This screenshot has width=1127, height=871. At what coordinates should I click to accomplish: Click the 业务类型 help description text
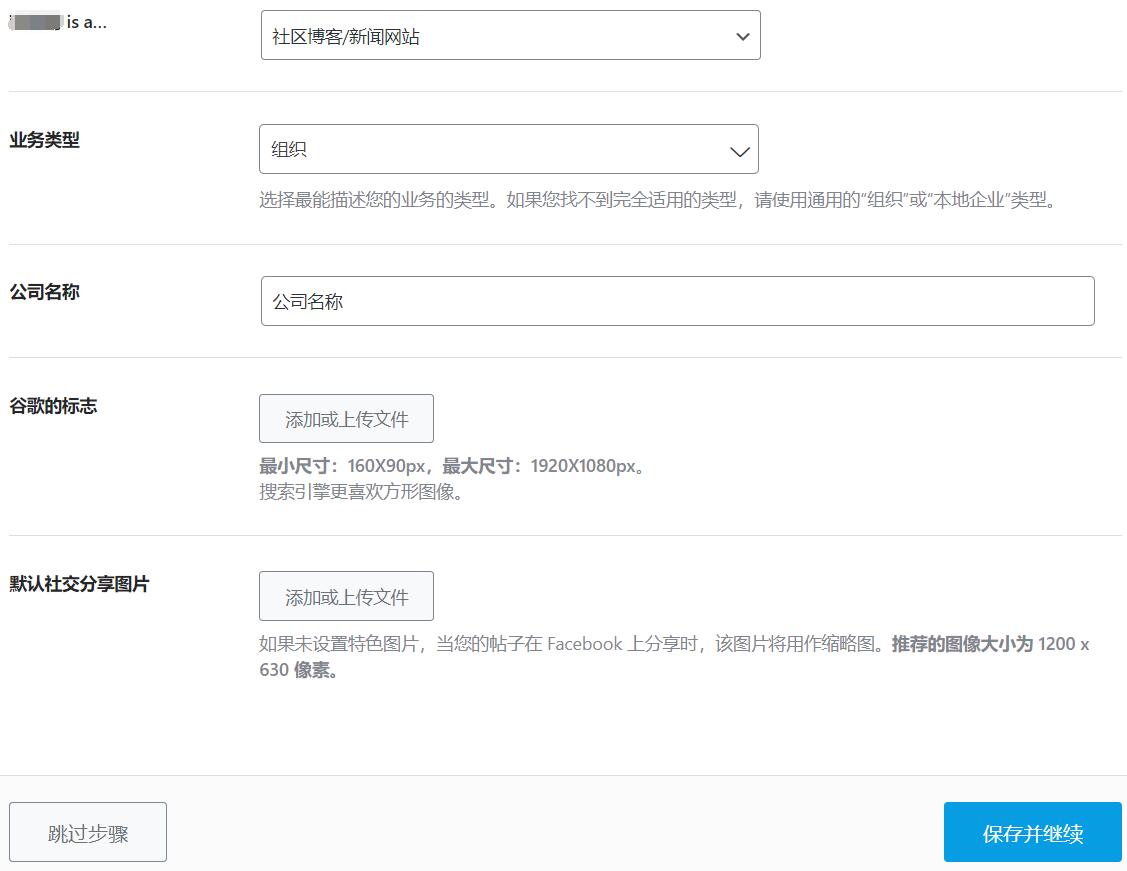point(657,200)
